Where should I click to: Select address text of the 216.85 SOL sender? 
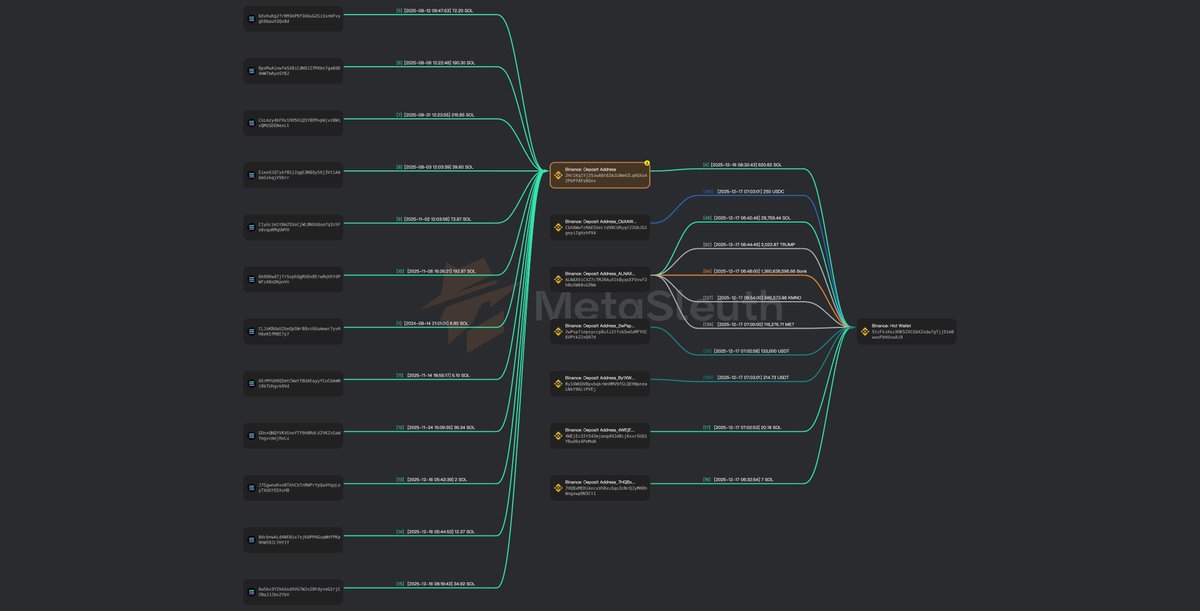coord(299,122)
